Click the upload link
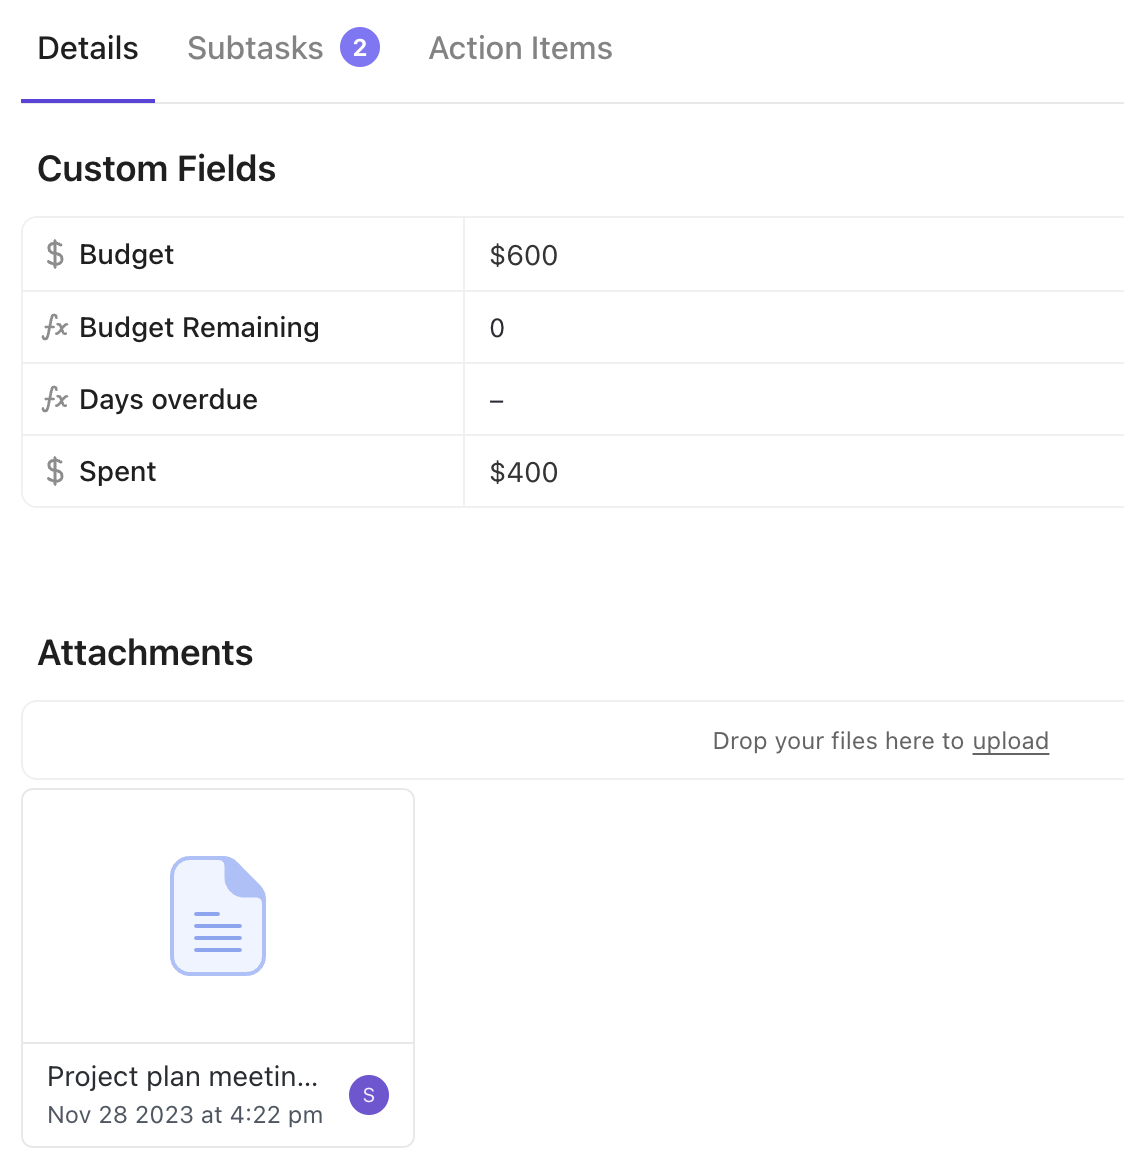The height and width of the screenshot is (1168, 1124). 1010,741
